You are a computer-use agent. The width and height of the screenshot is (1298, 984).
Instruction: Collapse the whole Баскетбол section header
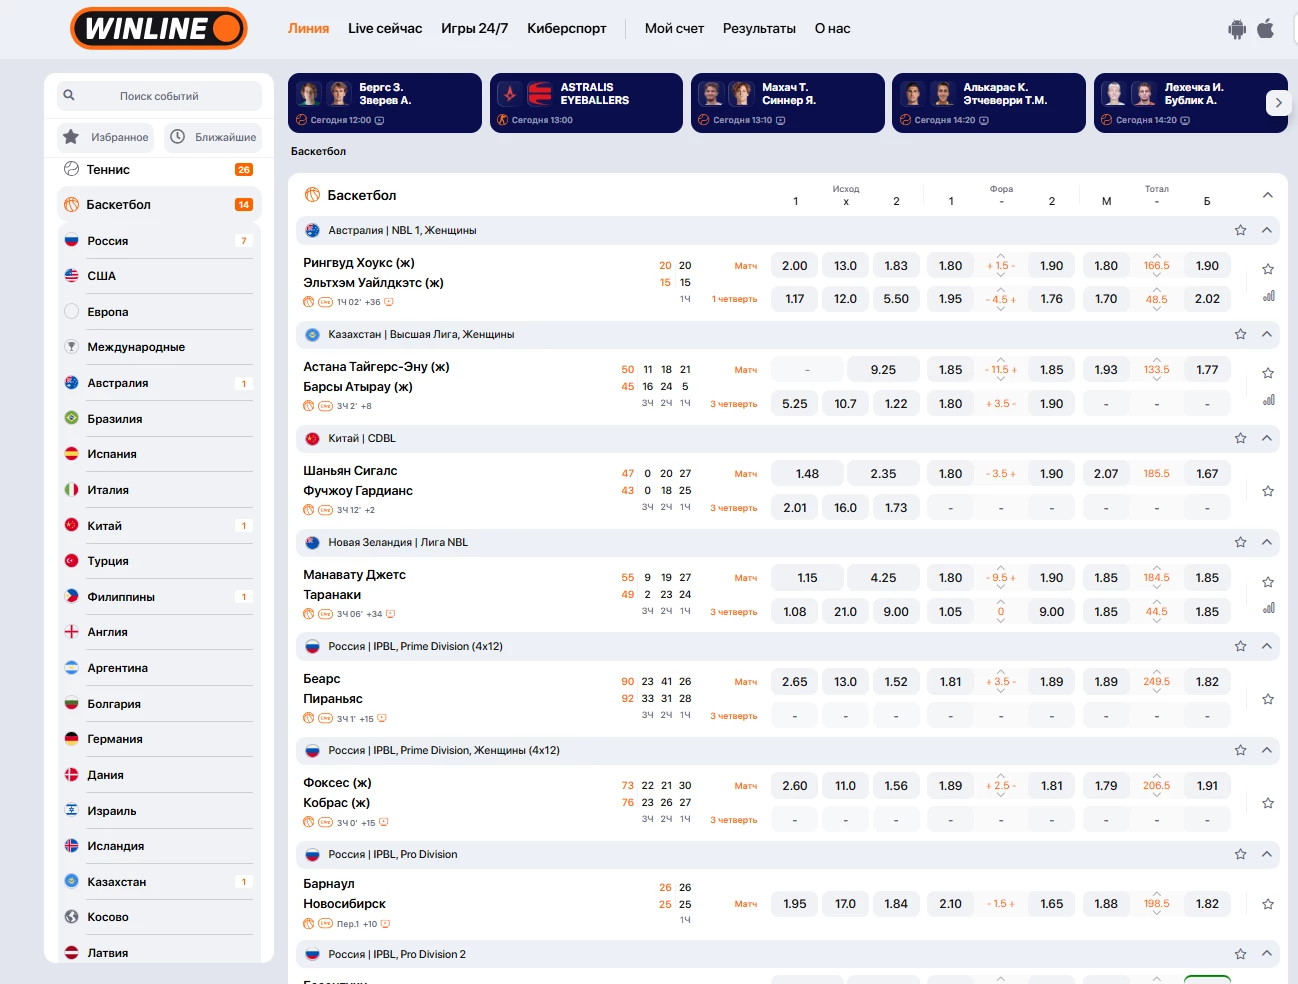click(x=1267, y=195)
